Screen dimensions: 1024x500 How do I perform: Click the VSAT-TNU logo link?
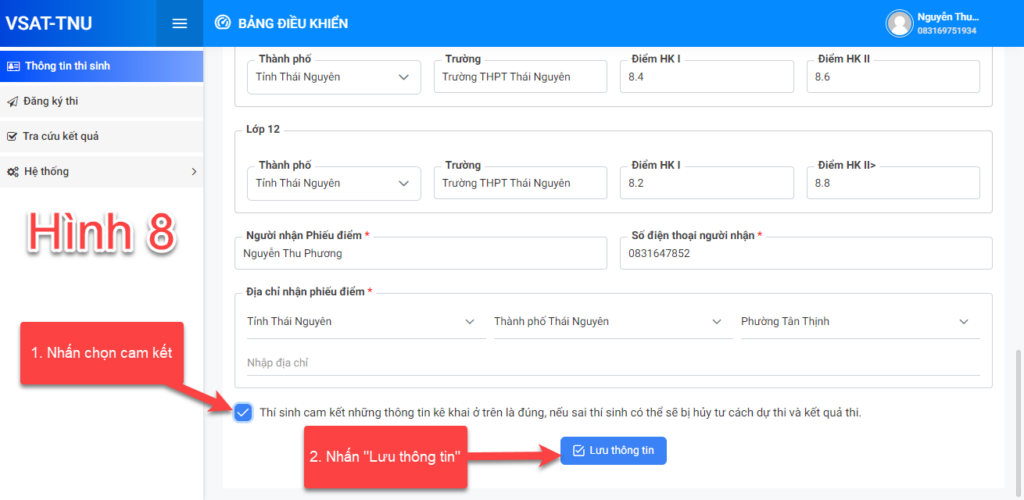pyautogui.click(x=48, y=23)
